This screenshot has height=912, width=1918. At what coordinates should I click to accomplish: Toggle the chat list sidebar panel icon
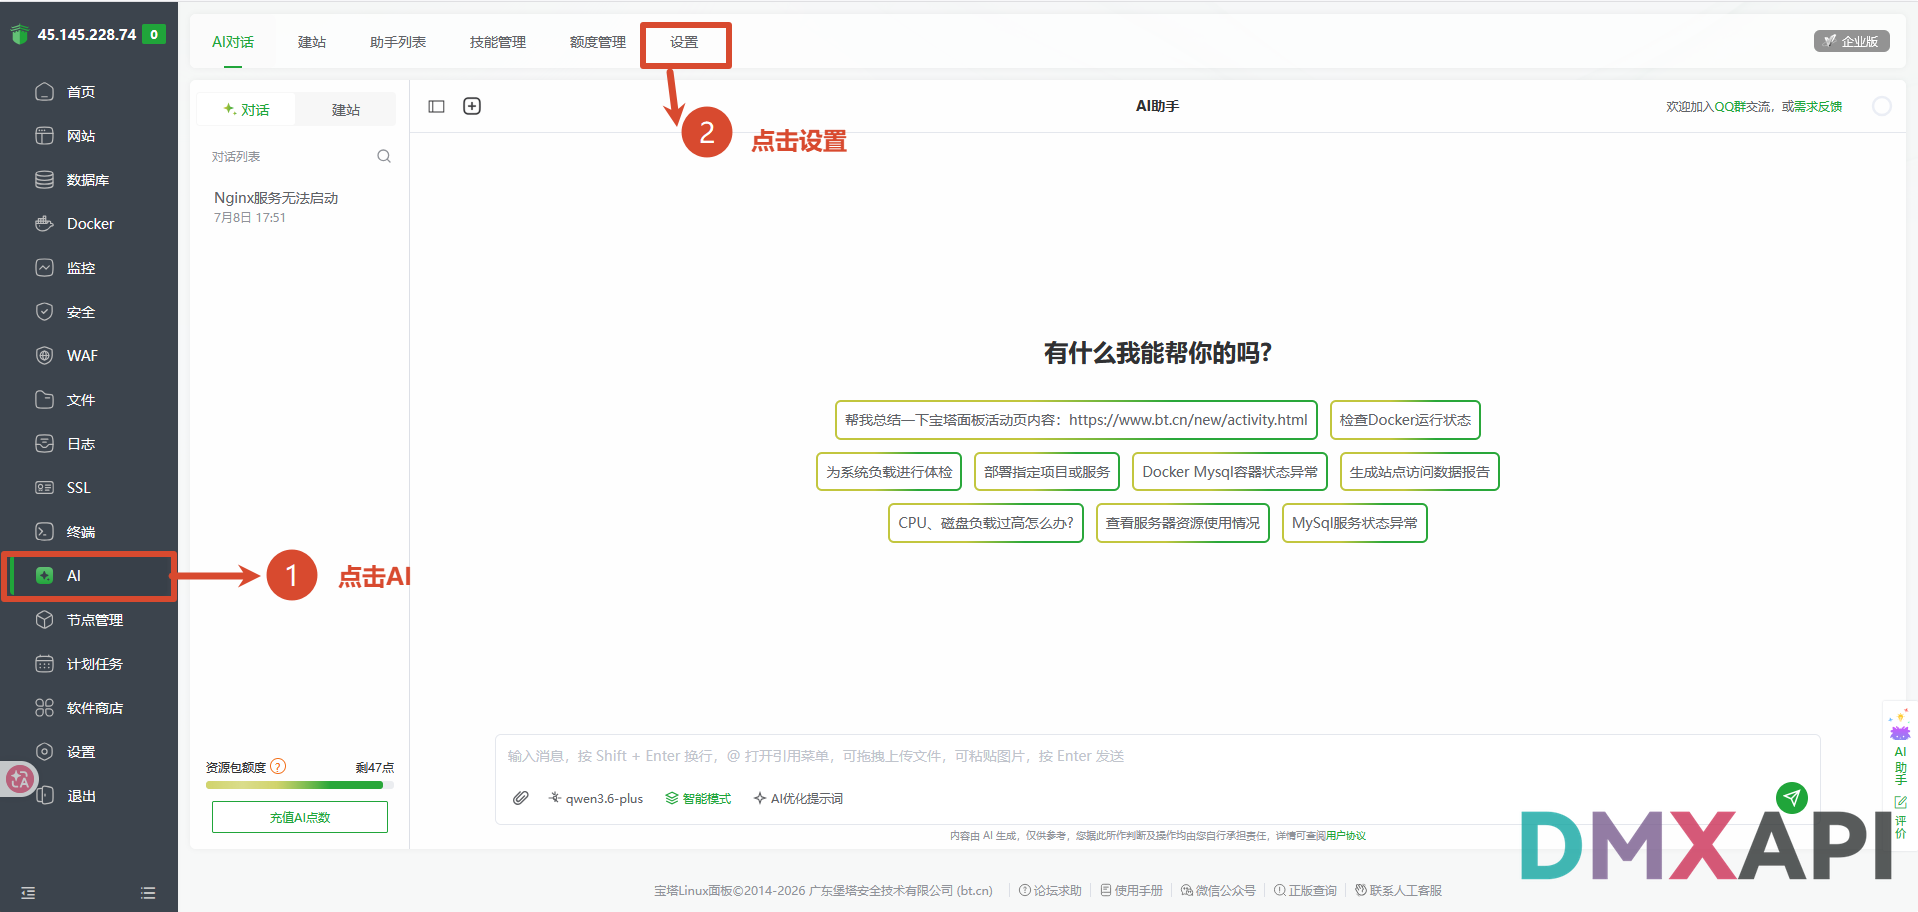click(x=436, y=106)
